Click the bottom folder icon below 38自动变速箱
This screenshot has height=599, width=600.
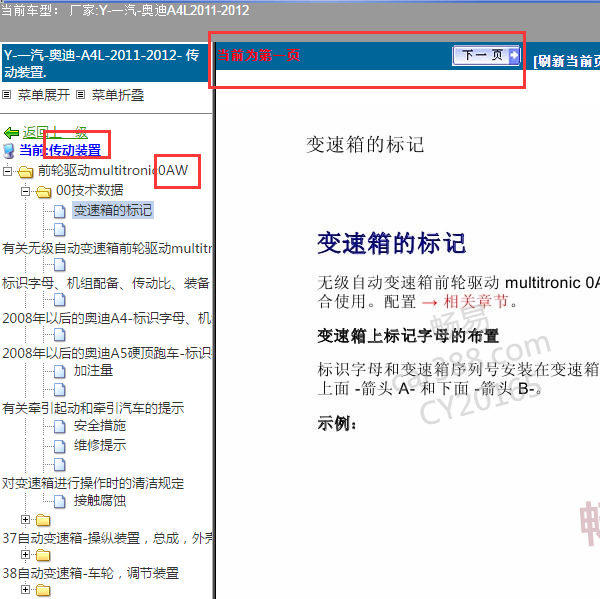43,591
